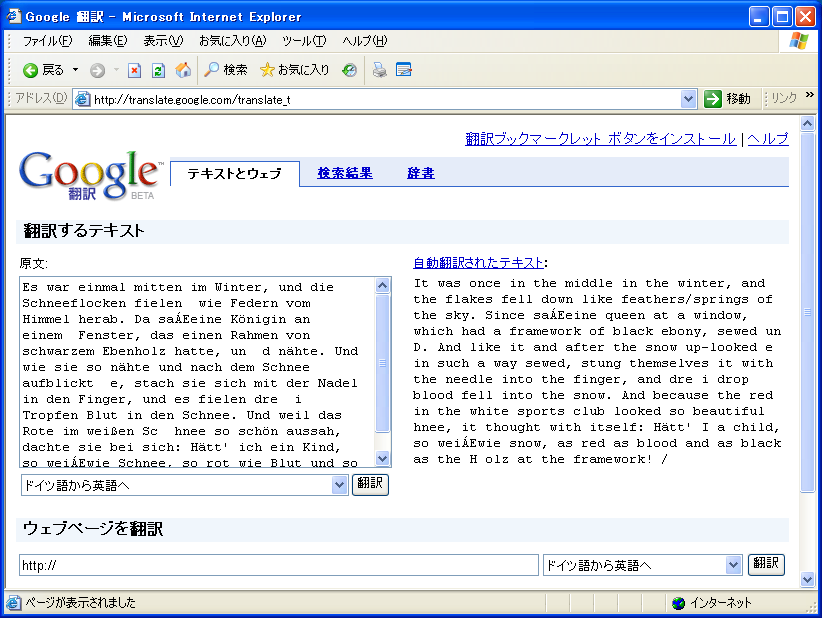
Task: Click the grayed Forward arrow button
Action: (x=97, y=70)
